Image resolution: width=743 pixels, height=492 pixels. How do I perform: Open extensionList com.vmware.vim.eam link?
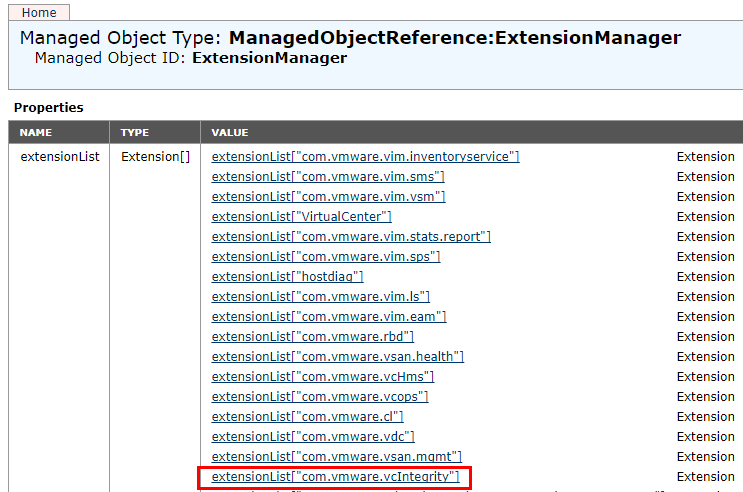coord(329,316)
